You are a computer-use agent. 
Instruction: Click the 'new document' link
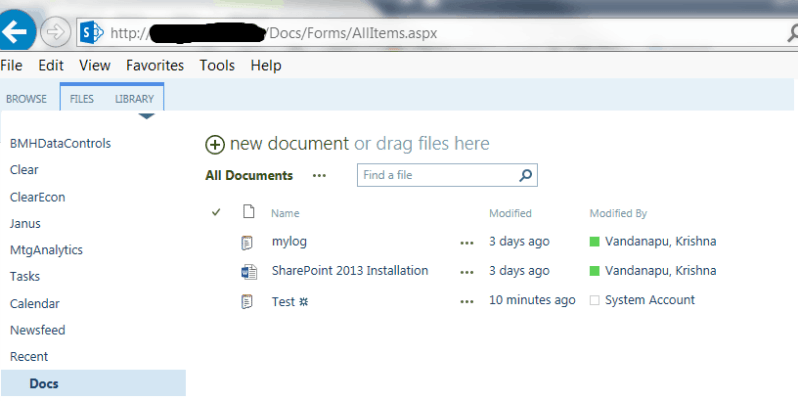(289, 144)
